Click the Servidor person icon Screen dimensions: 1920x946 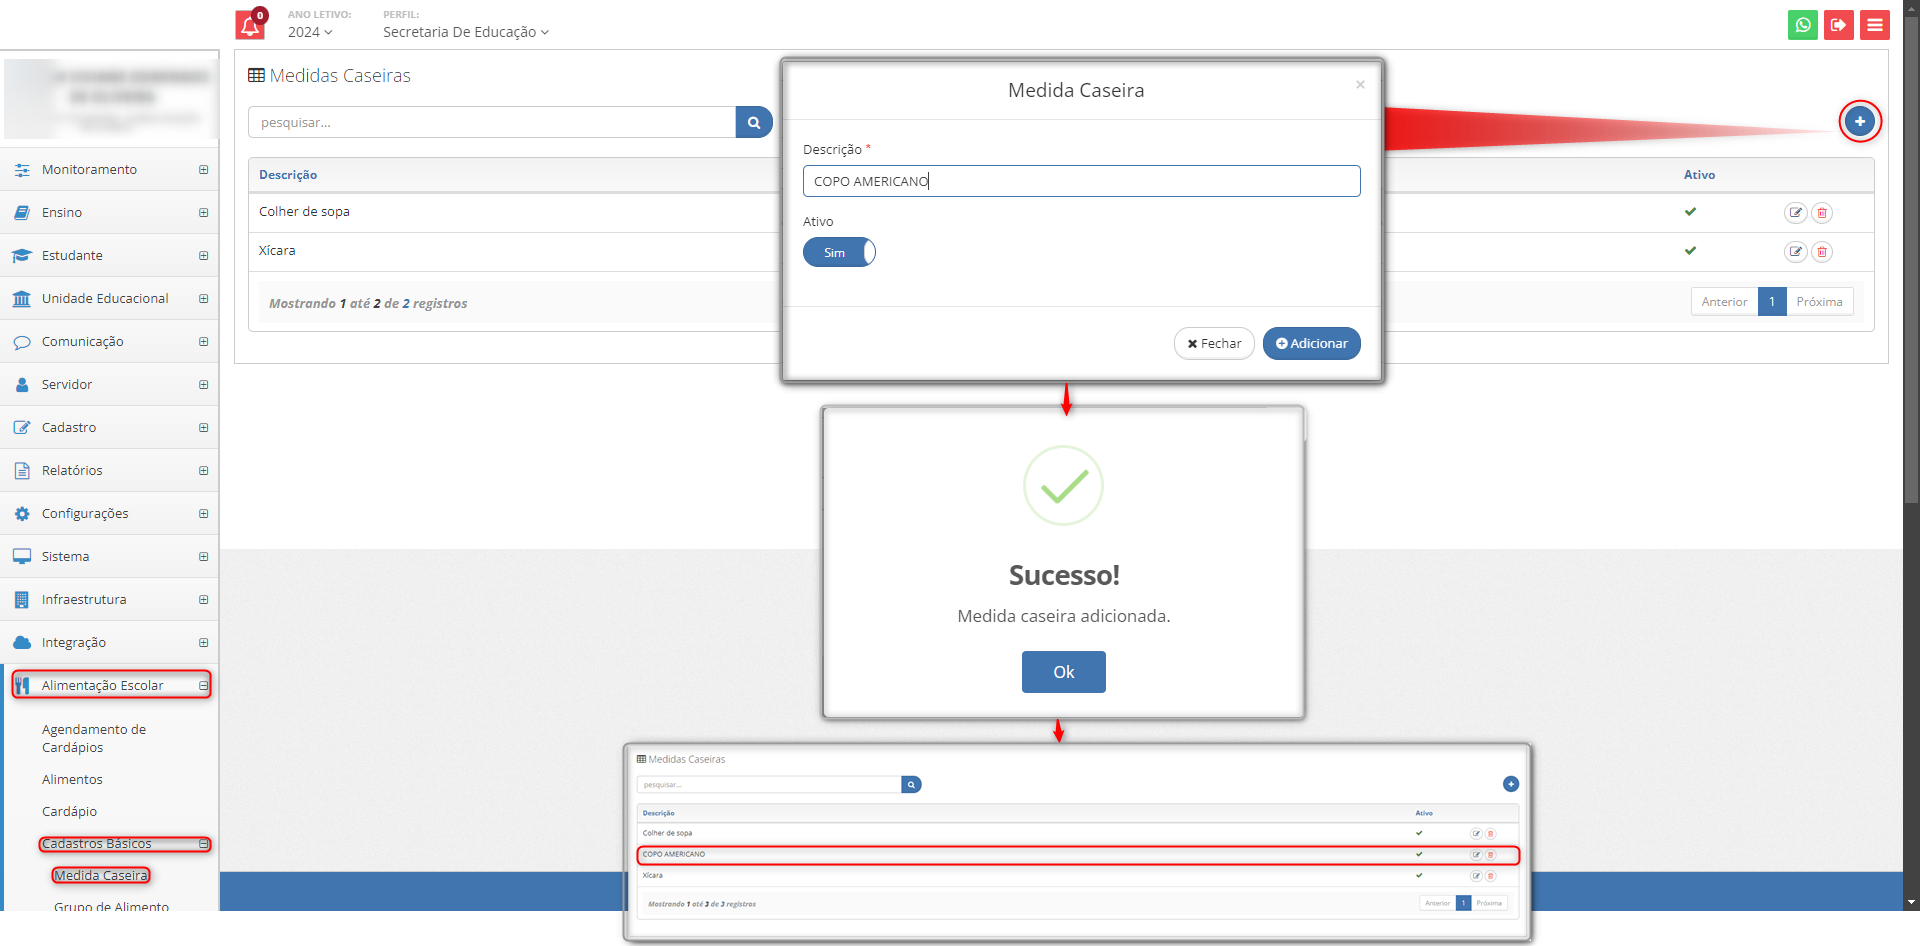(22, 385)
